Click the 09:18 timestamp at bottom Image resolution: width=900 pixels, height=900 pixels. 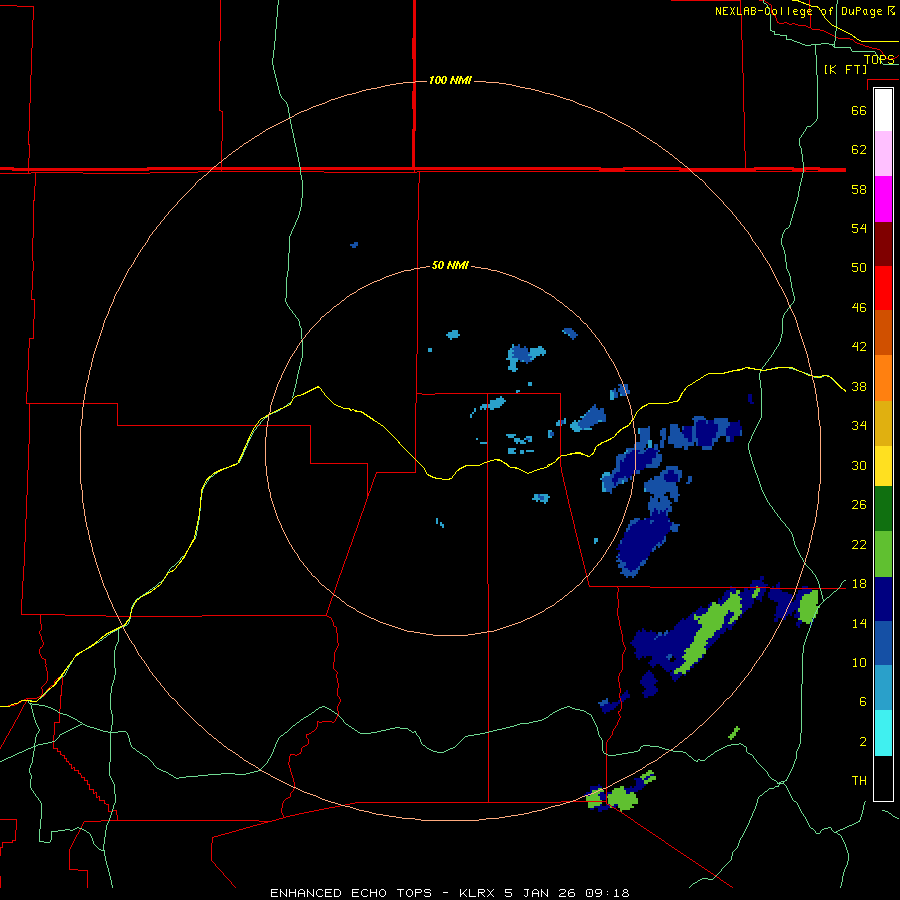[x=607, y=893]
